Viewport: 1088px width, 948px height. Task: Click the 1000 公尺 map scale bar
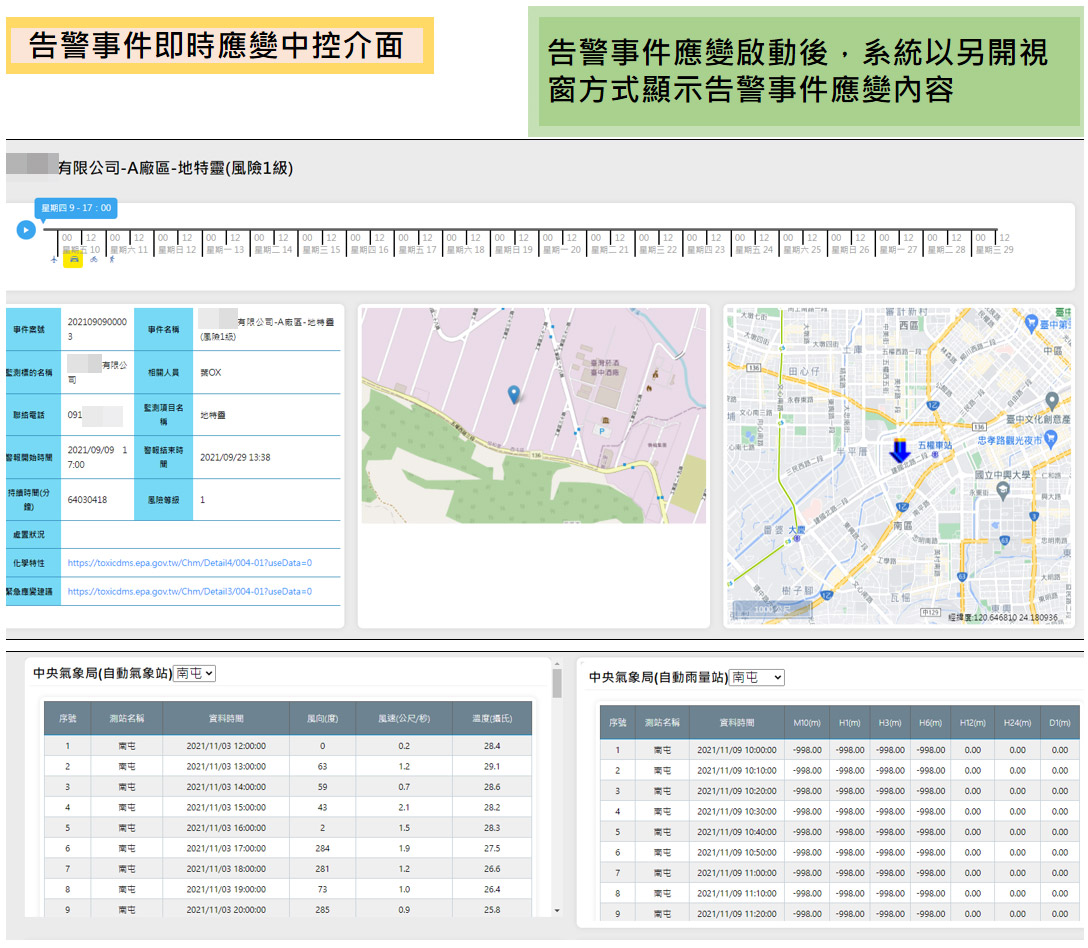772,609
